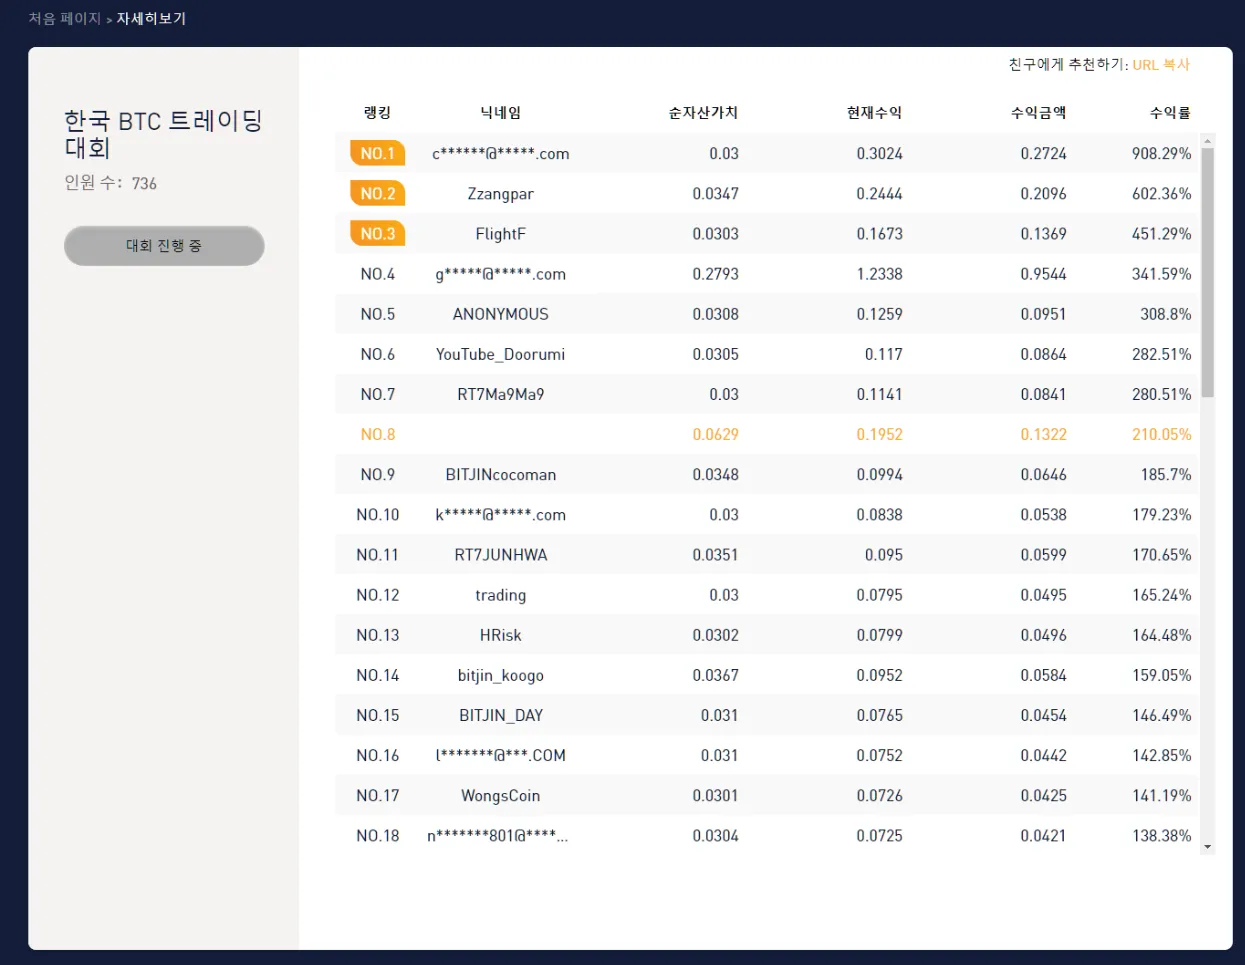
Task: Select the YouTube_Doorumi nickname
Action: (501, 354)
